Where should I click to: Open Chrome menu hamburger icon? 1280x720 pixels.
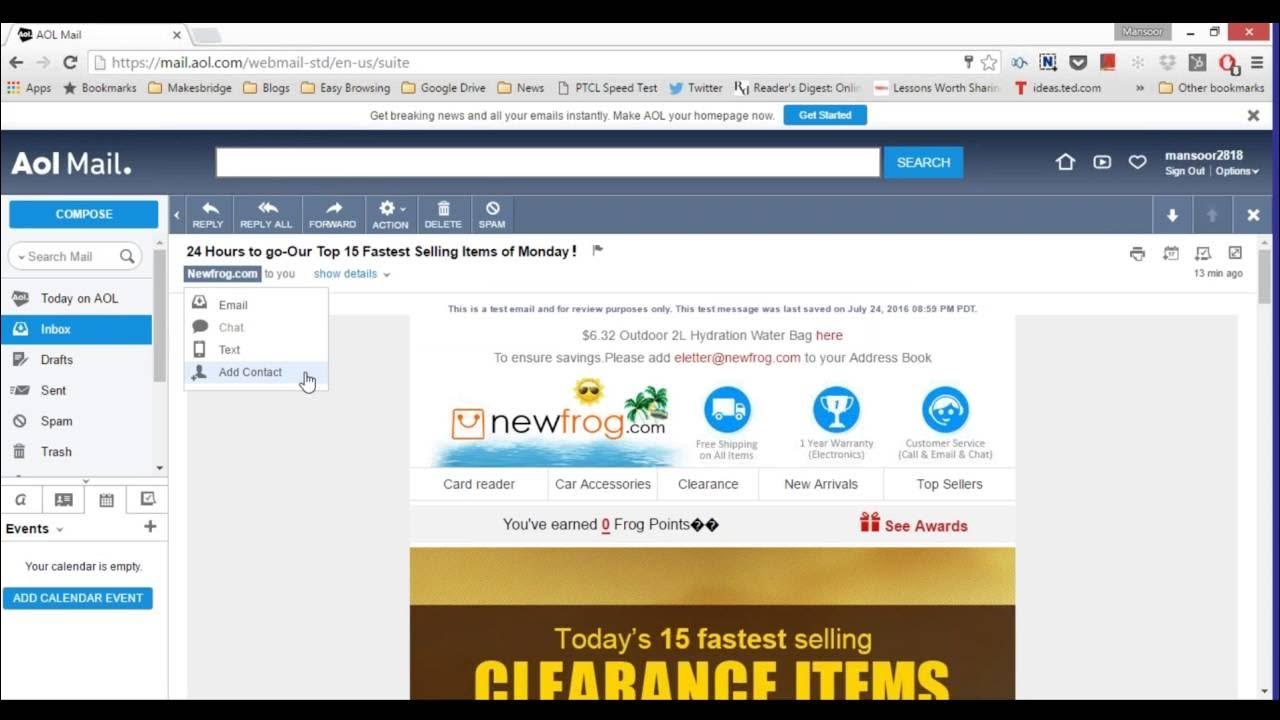click(x=1257, y=62)
